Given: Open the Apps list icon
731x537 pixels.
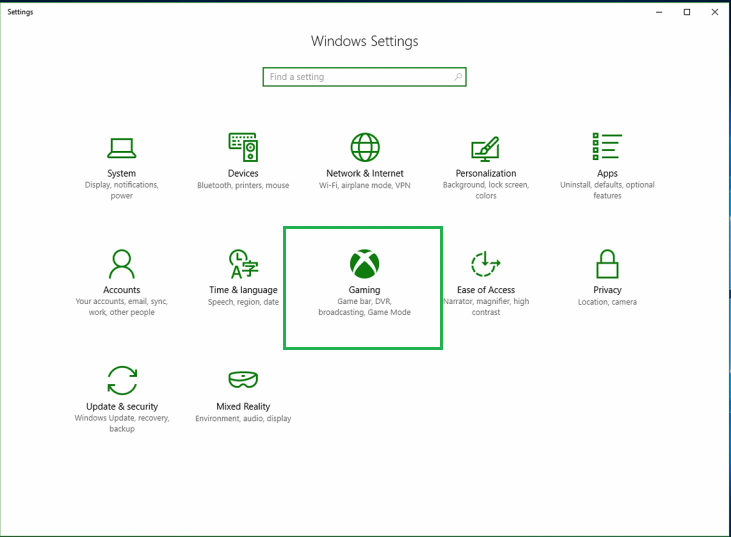Looking at the screenshot, I should pos(607,146).
